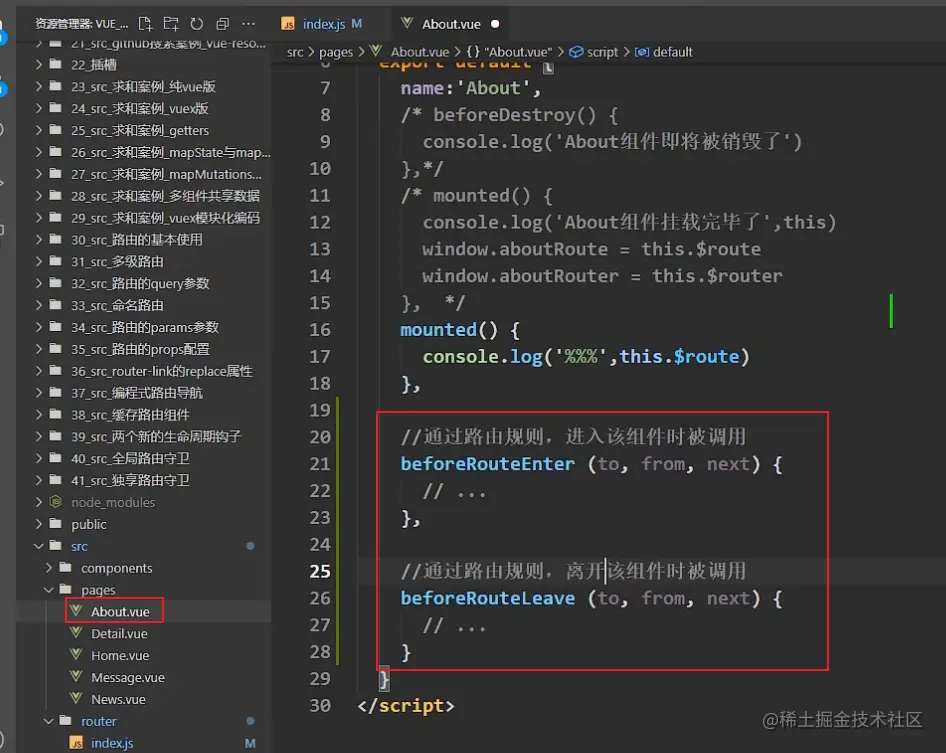Viewport: 946px width, 753px height.
Task: Click the script breadcrumb segment
Action: (594, 52)
